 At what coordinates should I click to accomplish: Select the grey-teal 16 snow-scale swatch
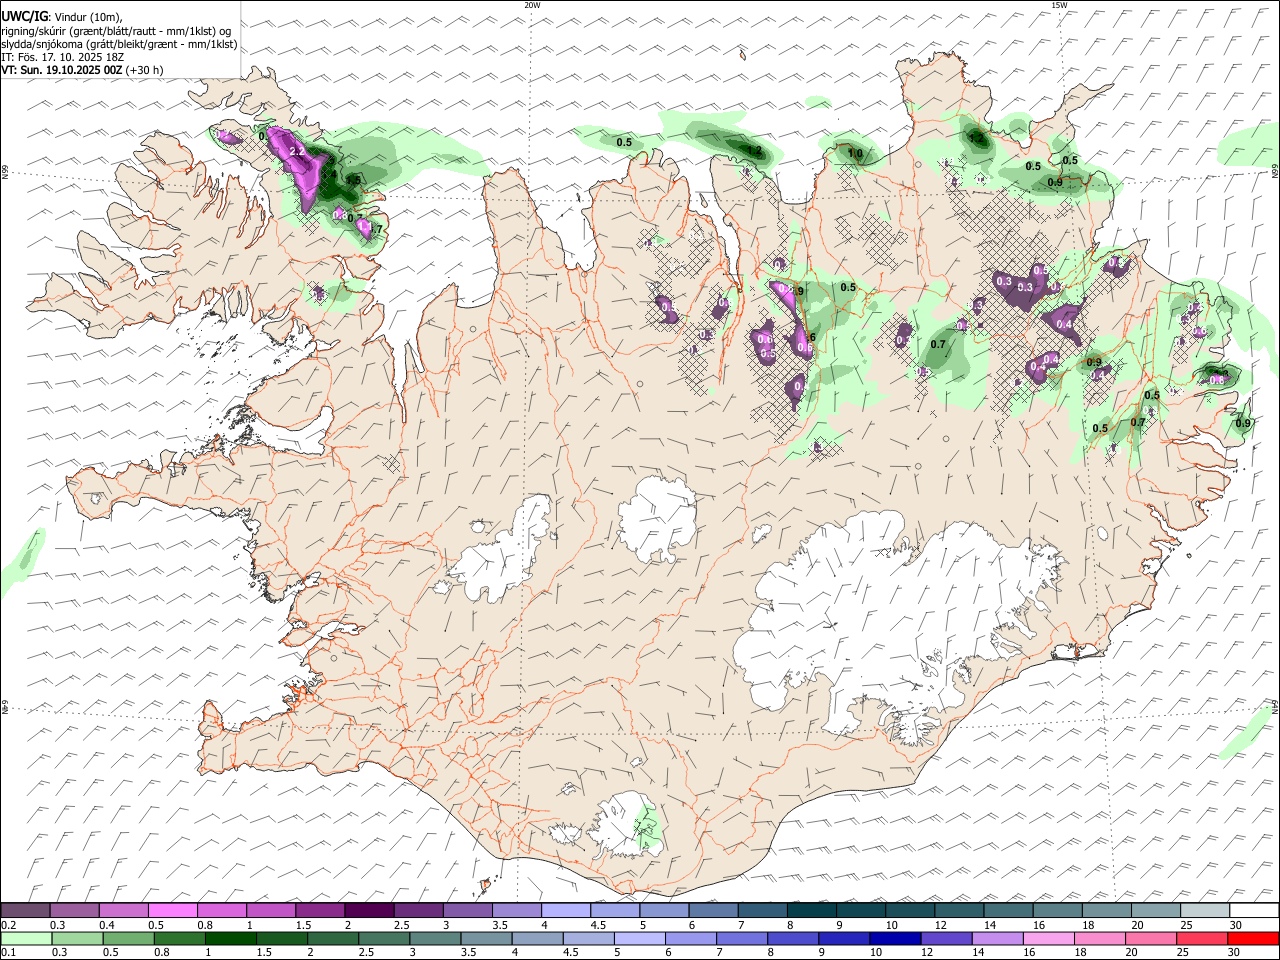tap(1057, 911)
